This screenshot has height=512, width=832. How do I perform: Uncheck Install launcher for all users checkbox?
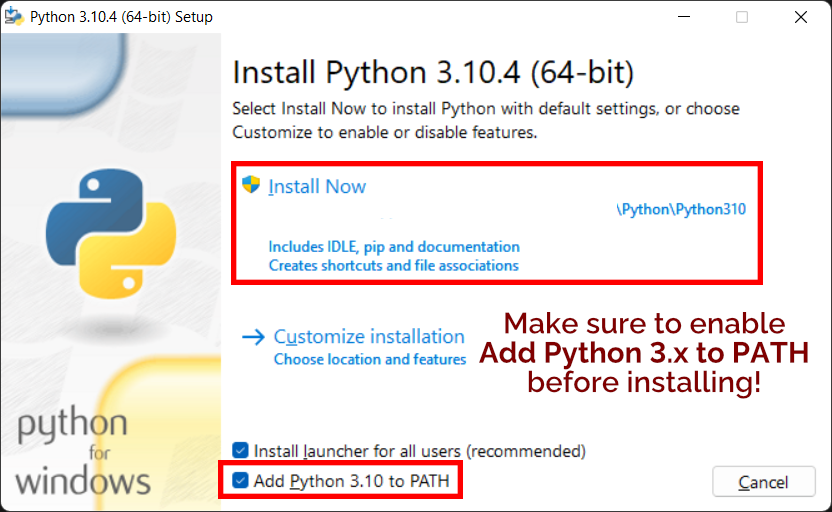[240, 451]
